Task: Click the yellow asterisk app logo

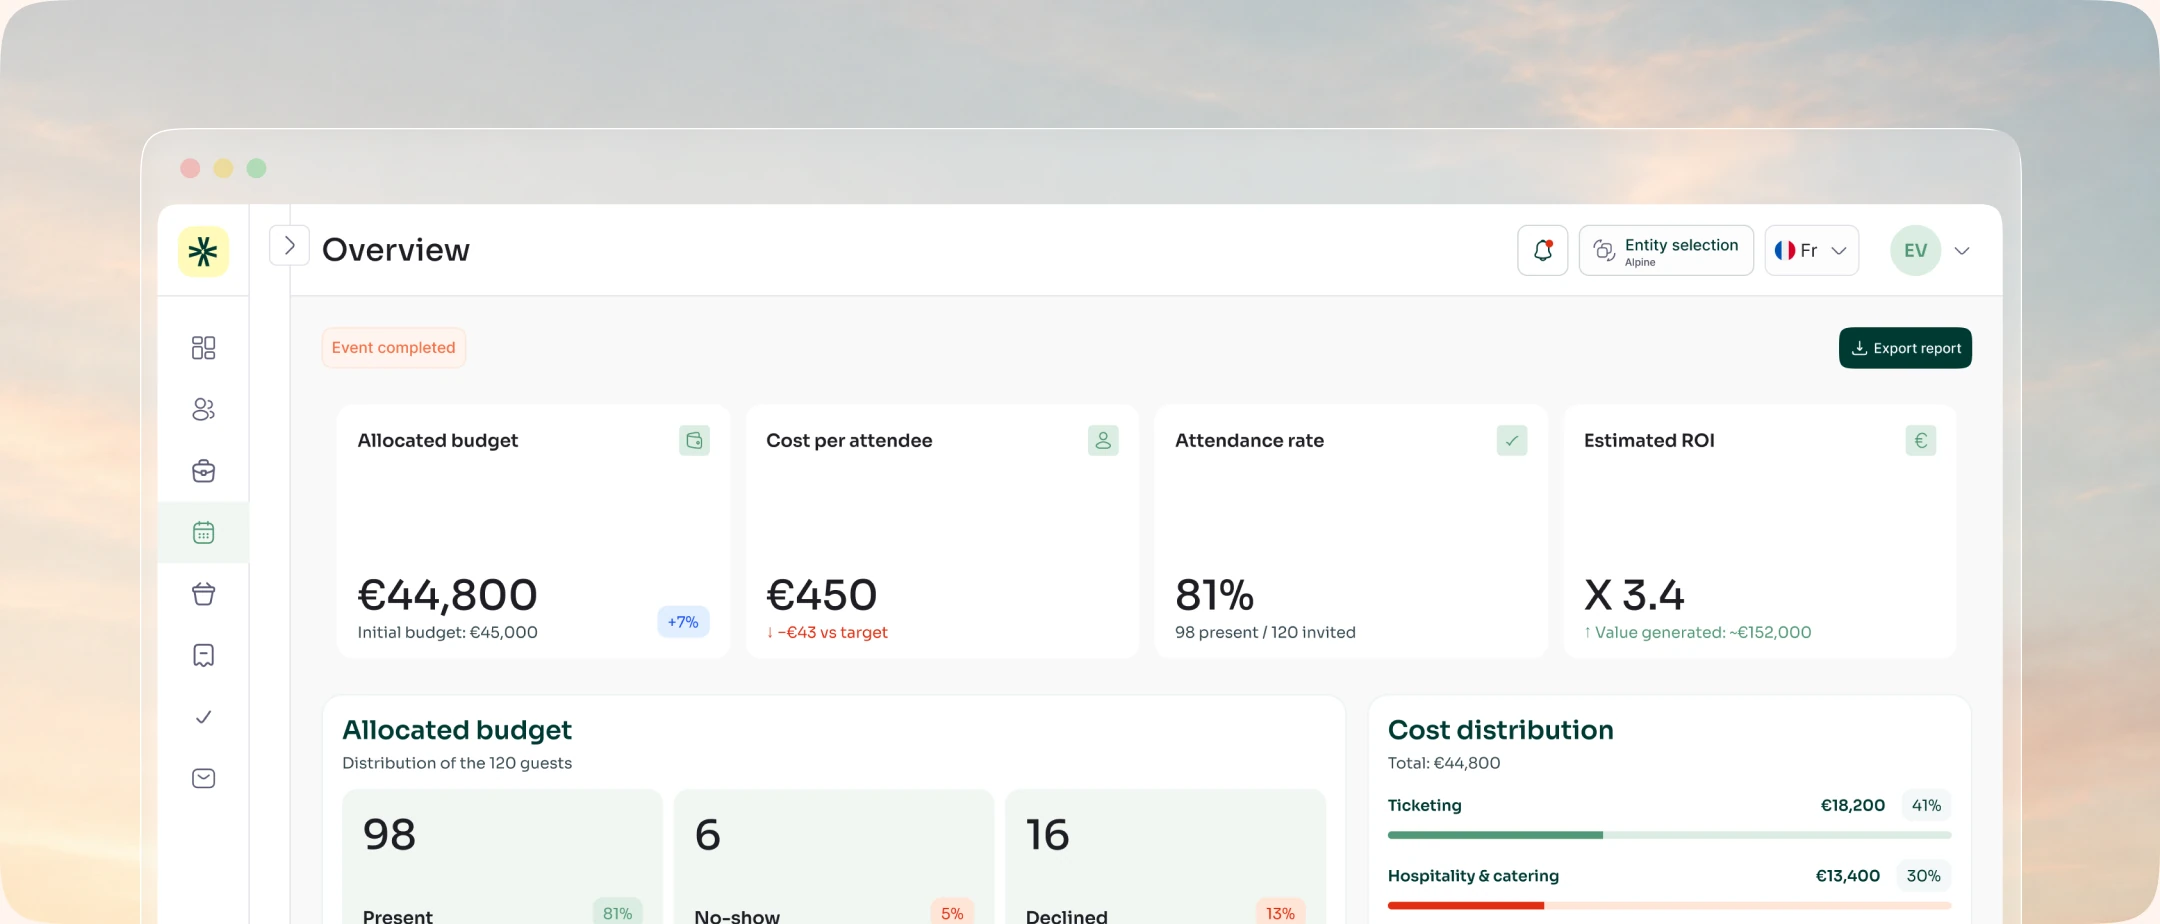Action: [203, 251]
